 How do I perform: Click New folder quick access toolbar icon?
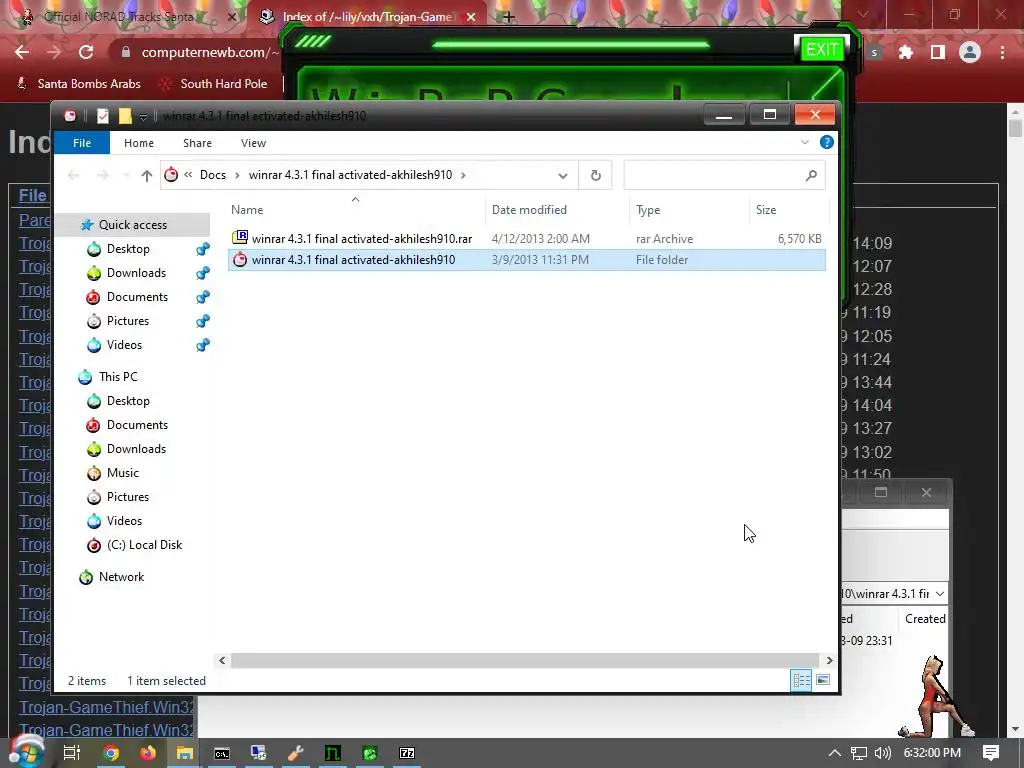(125, 116)
